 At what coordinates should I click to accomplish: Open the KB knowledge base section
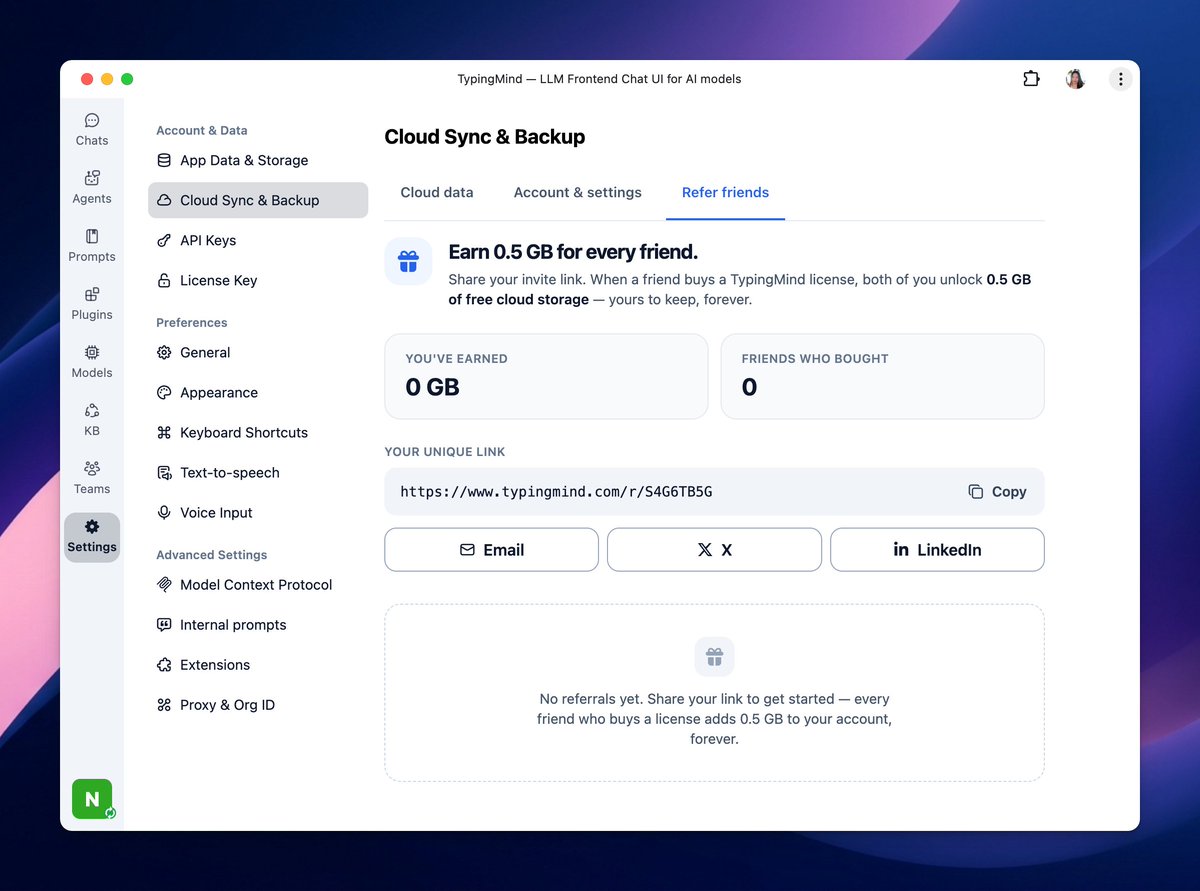point(92,420)
